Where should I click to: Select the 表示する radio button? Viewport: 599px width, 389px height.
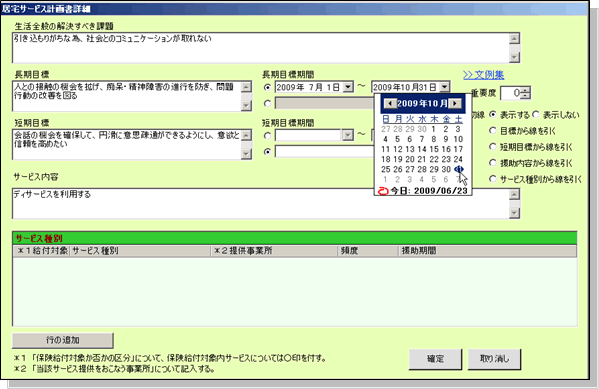click(x=493, y=115)
